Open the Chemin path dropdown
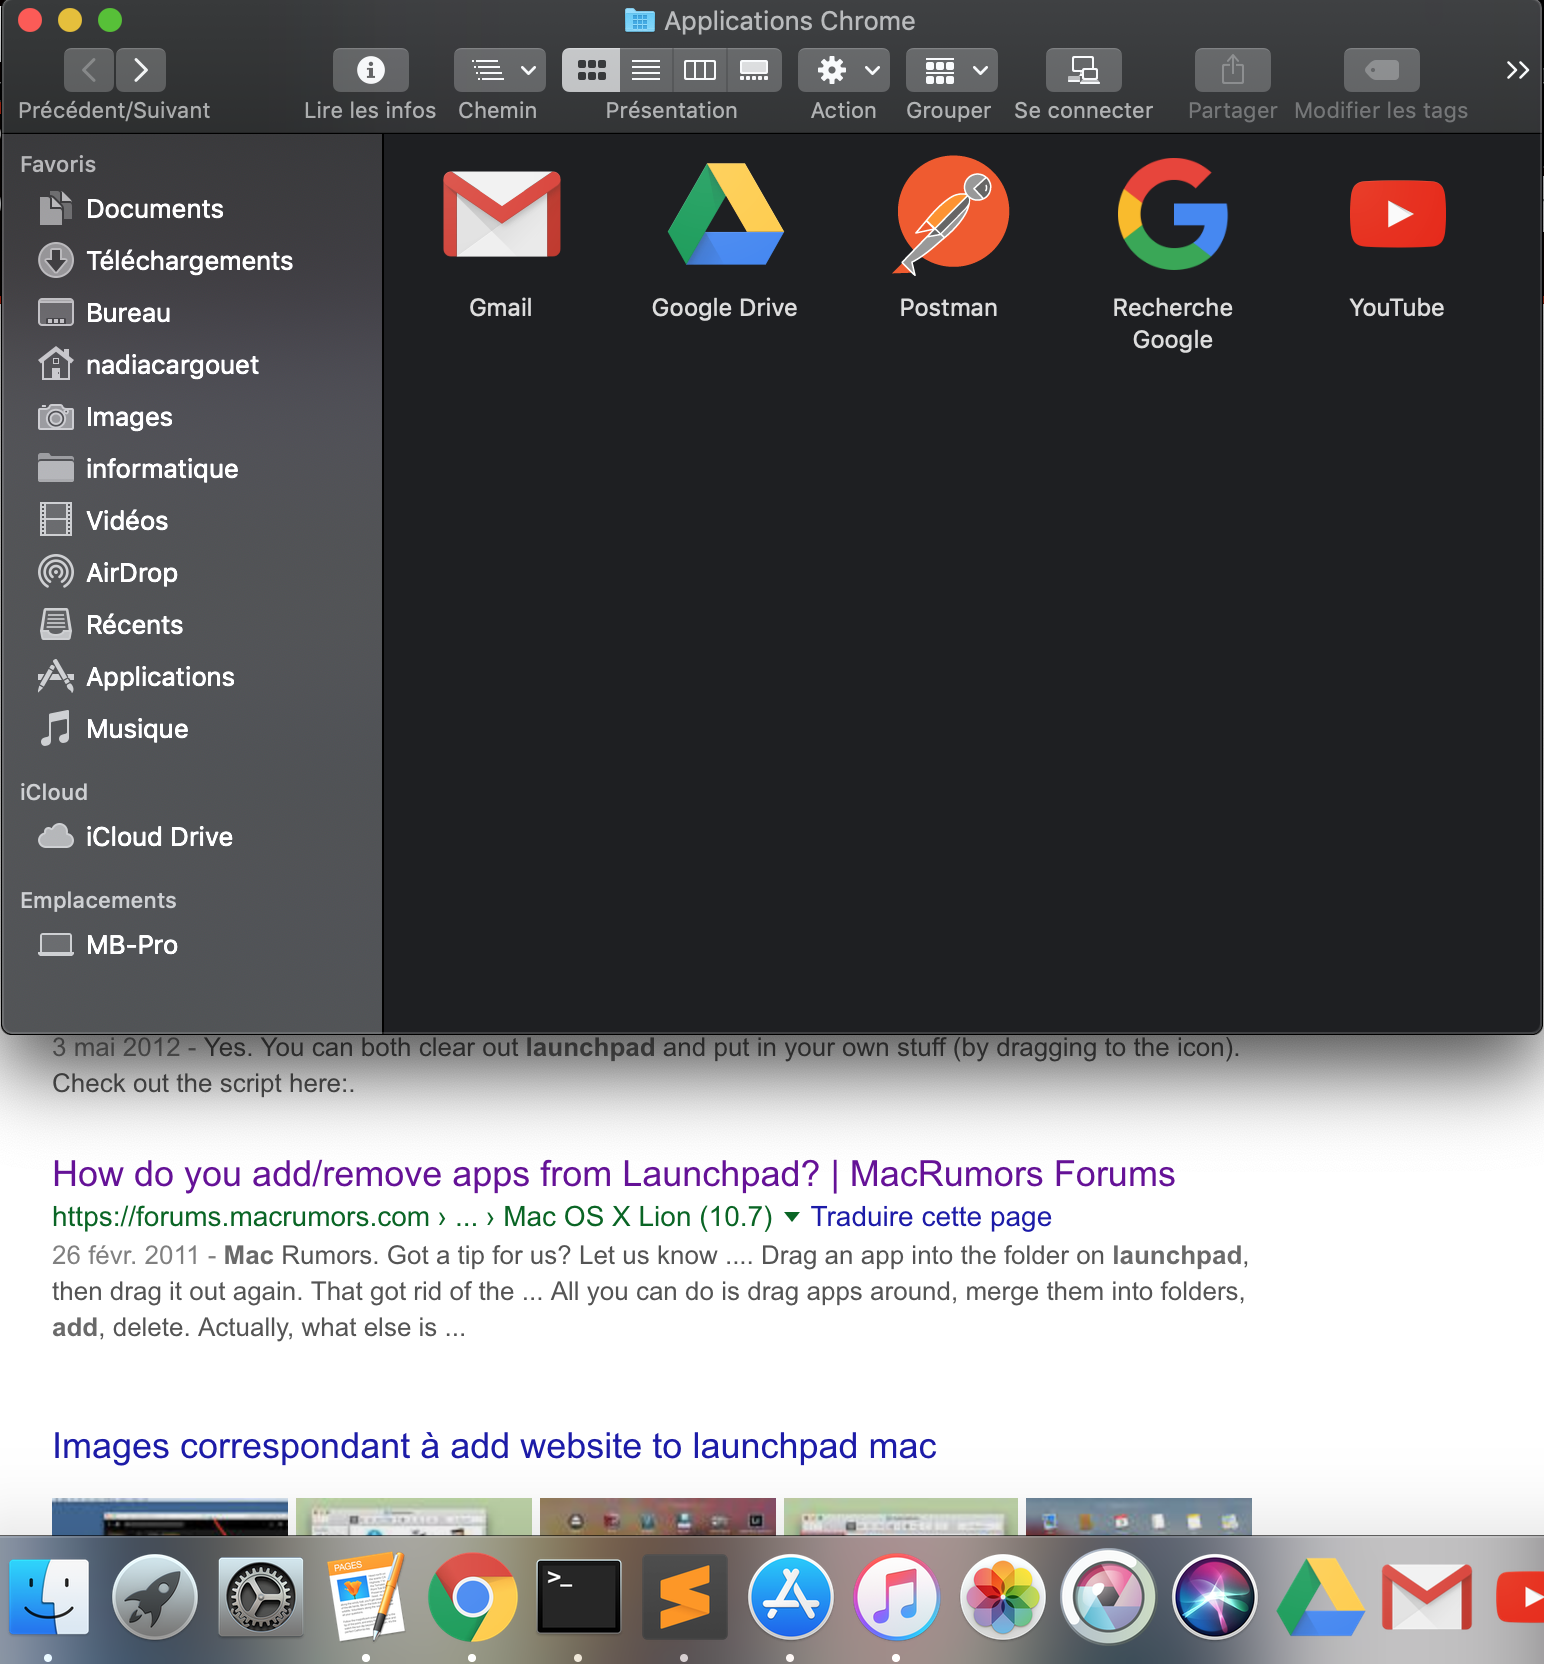The image size is (1544, 1664). 500,70
